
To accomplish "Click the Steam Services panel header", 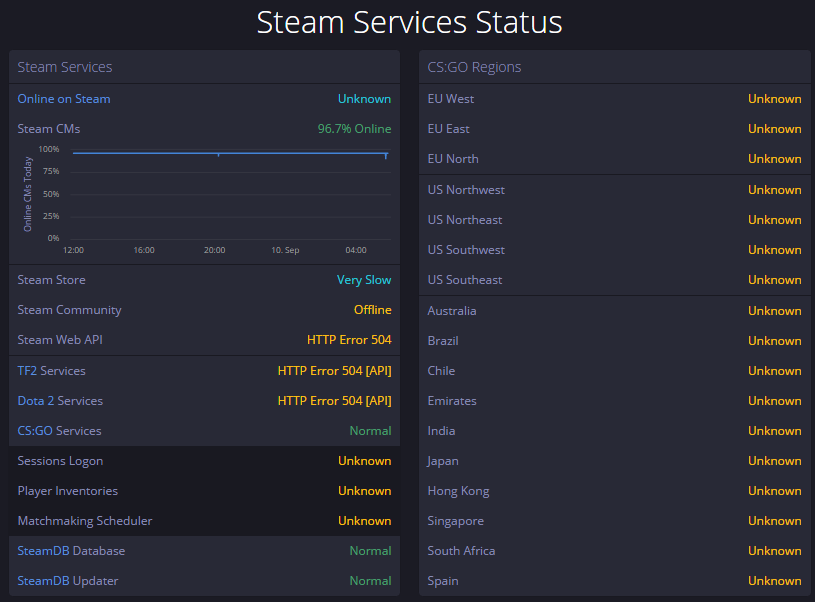I will coord(64,67).
